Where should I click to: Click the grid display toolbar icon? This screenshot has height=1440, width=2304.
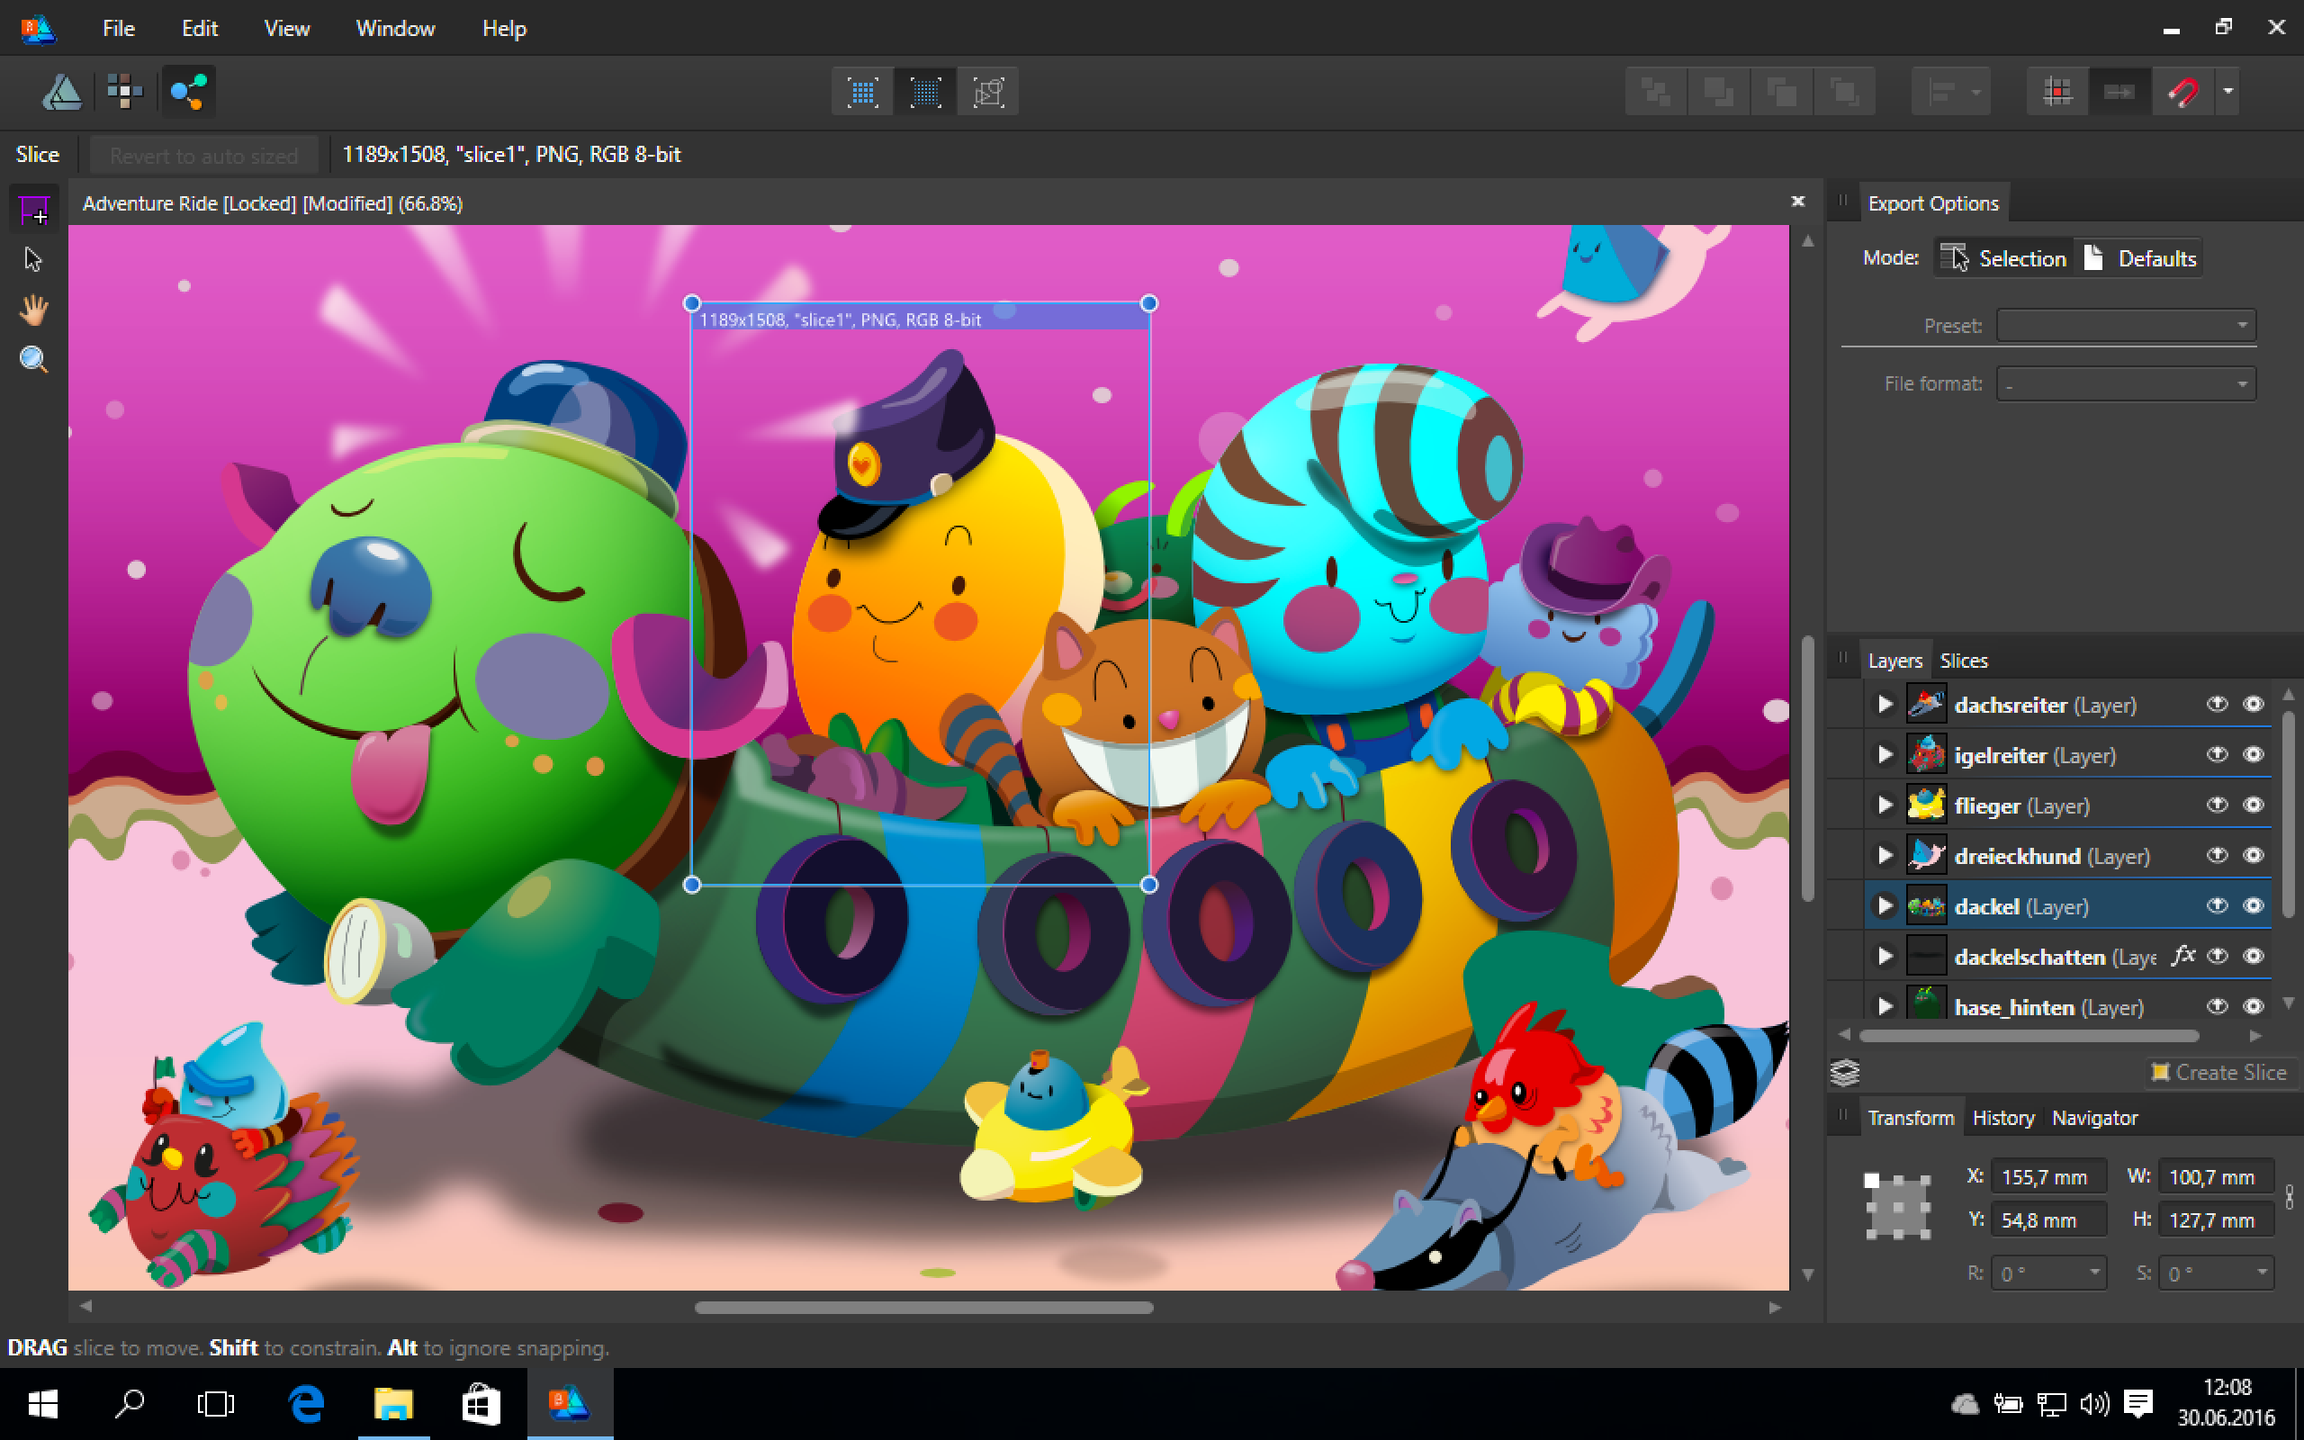[x=2057, y=92]
